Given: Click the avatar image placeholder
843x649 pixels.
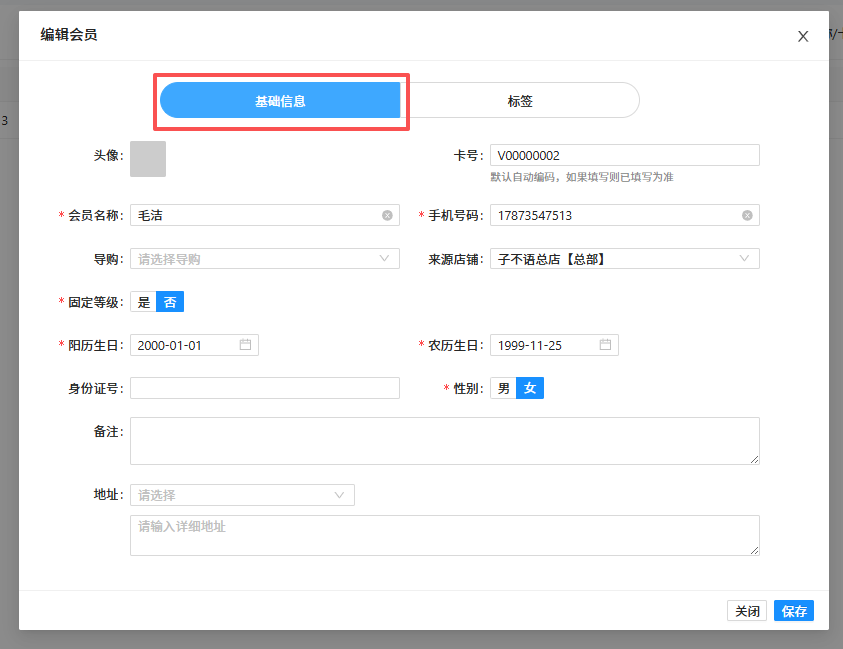Looking at the screenshot, I should (x=148, y=159).
